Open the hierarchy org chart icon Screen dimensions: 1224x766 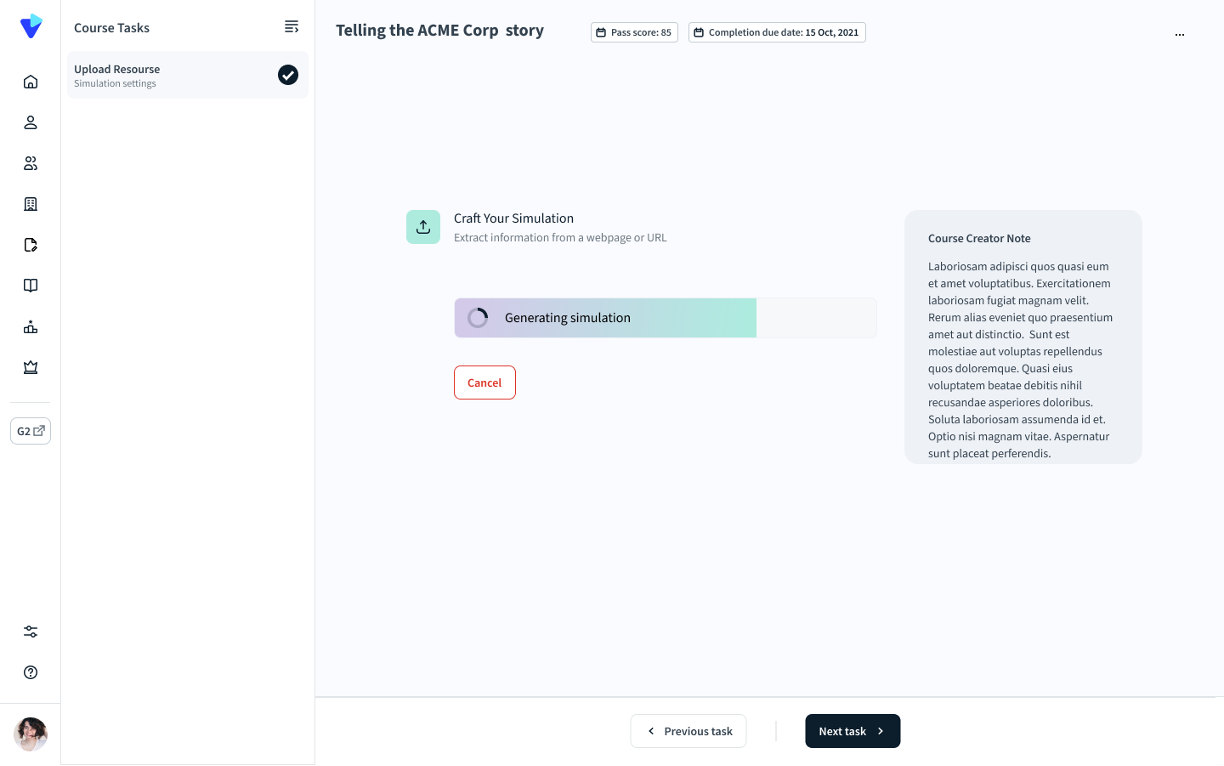pyautogui.click(x=31, y=327)
